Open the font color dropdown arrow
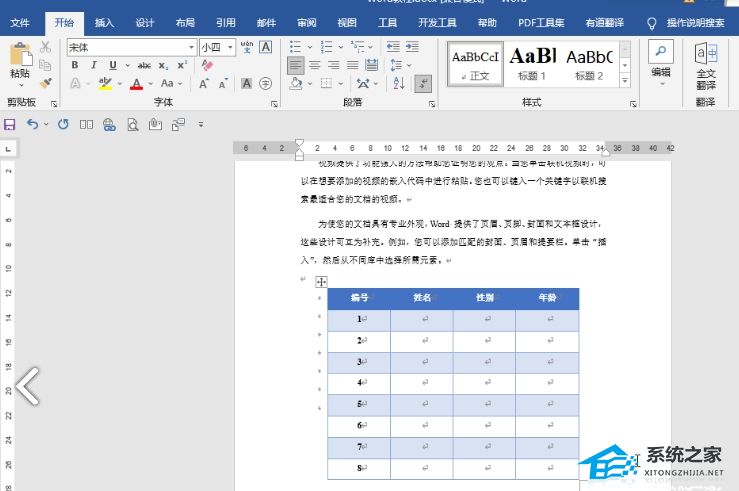The width and height of the screenshot is (739, 491). [151, 84]
